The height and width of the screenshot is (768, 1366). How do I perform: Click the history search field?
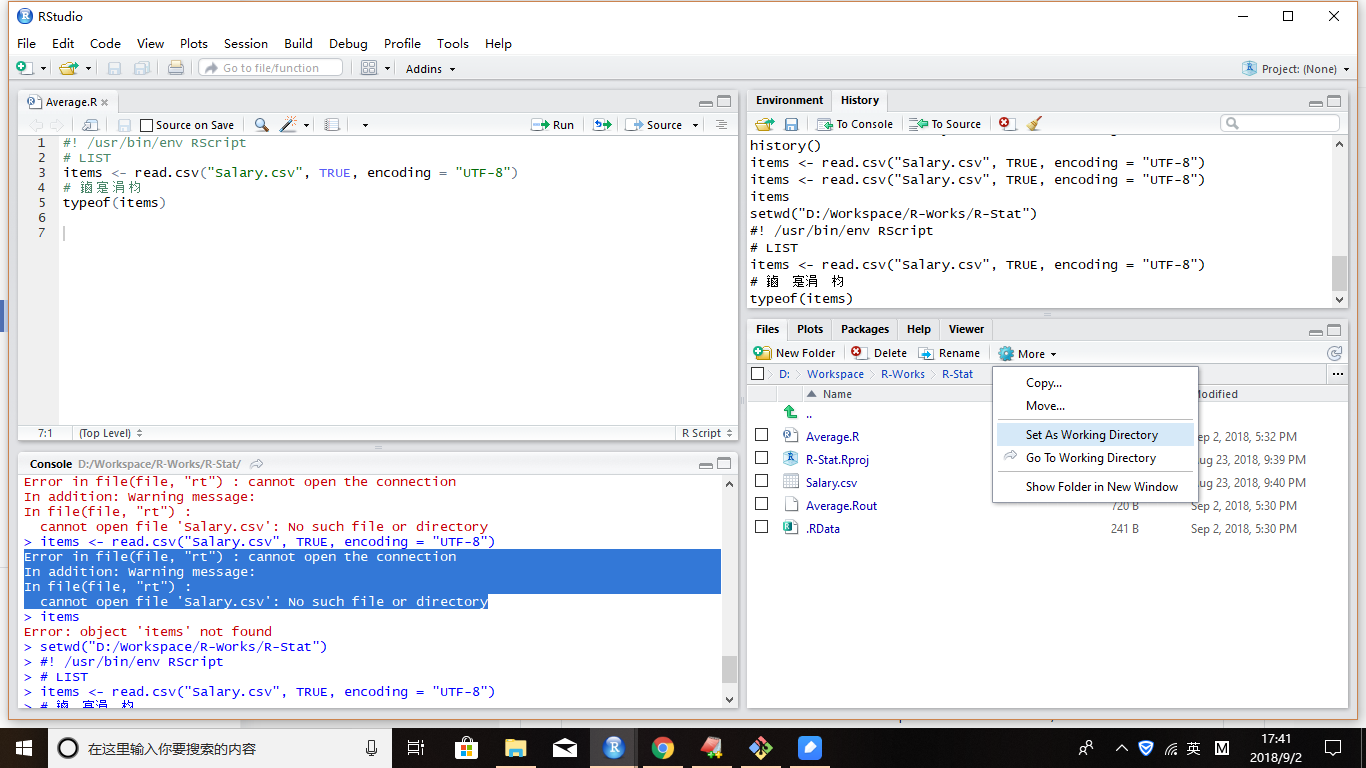coord(1280,123)
